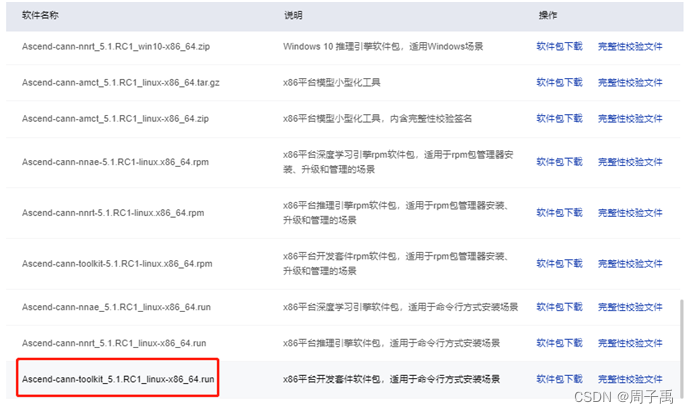Open integrity check file for nnrt linux run

[630, 343]
